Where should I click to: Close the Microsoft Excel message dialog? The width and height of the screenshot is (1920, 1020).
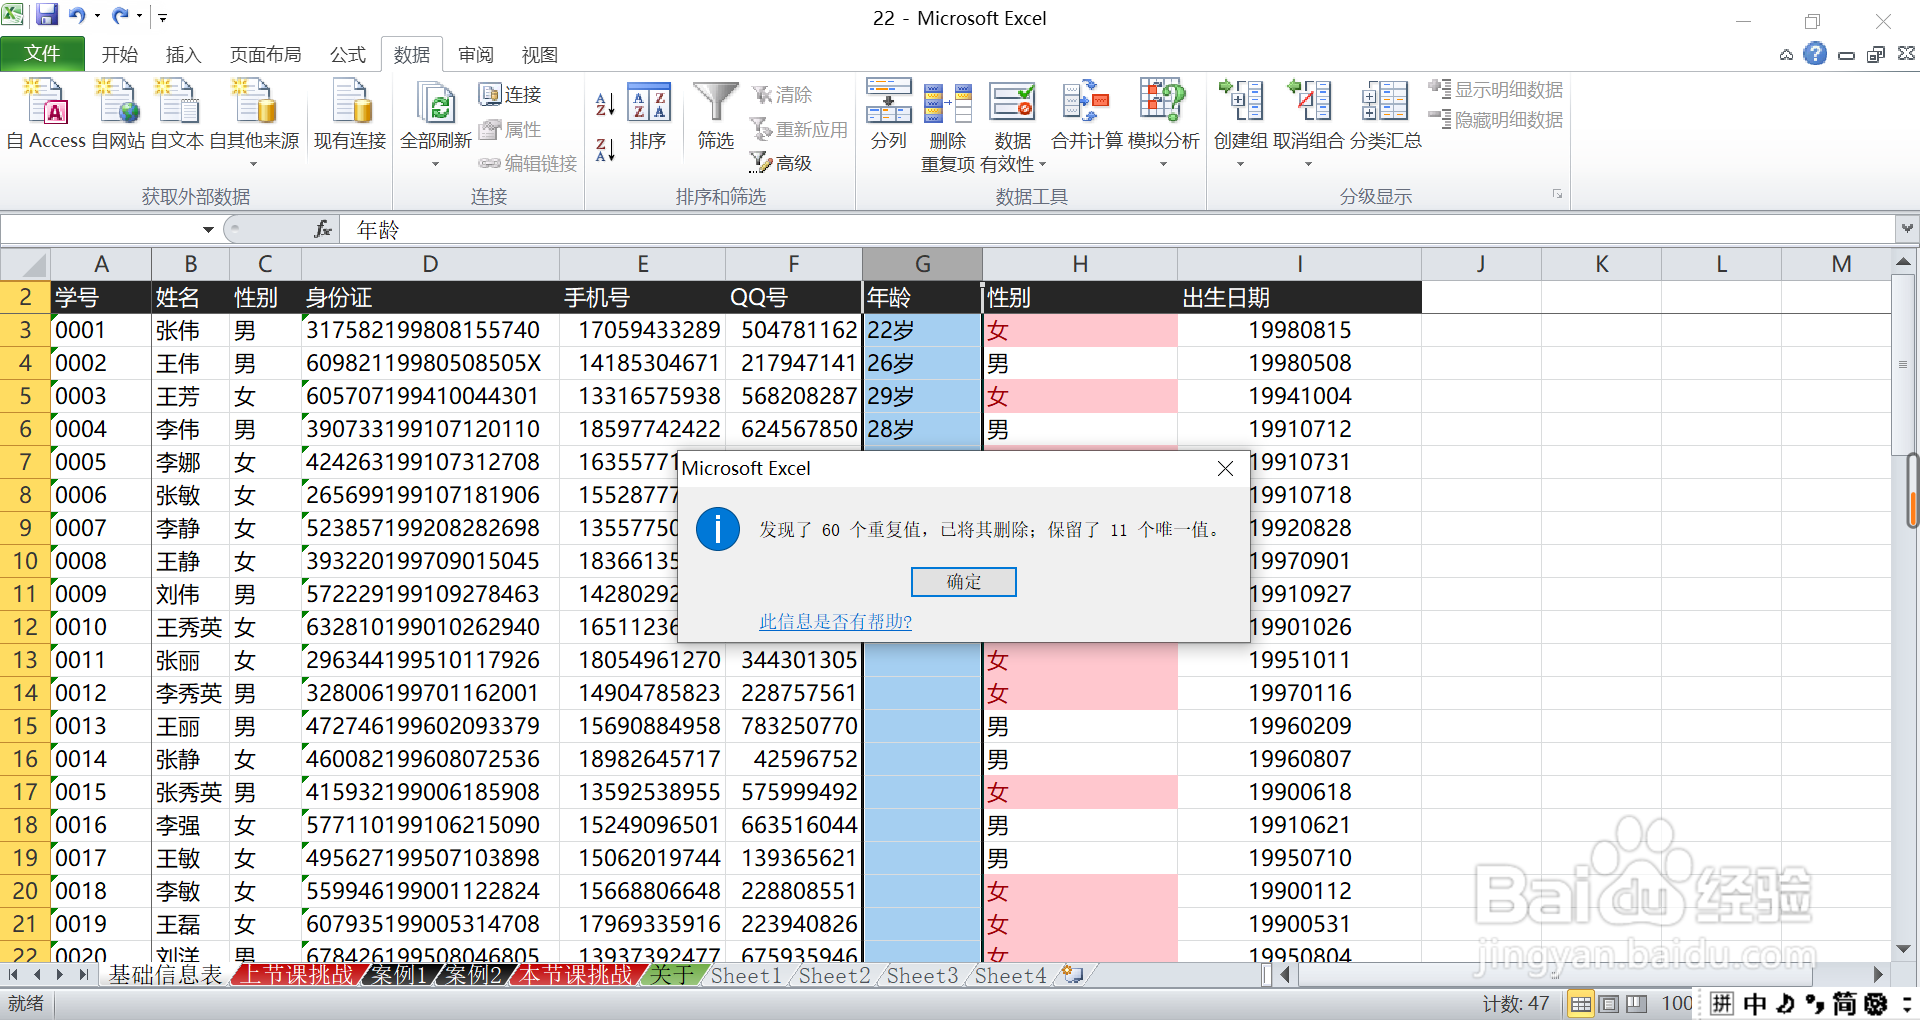point(1225,468)
